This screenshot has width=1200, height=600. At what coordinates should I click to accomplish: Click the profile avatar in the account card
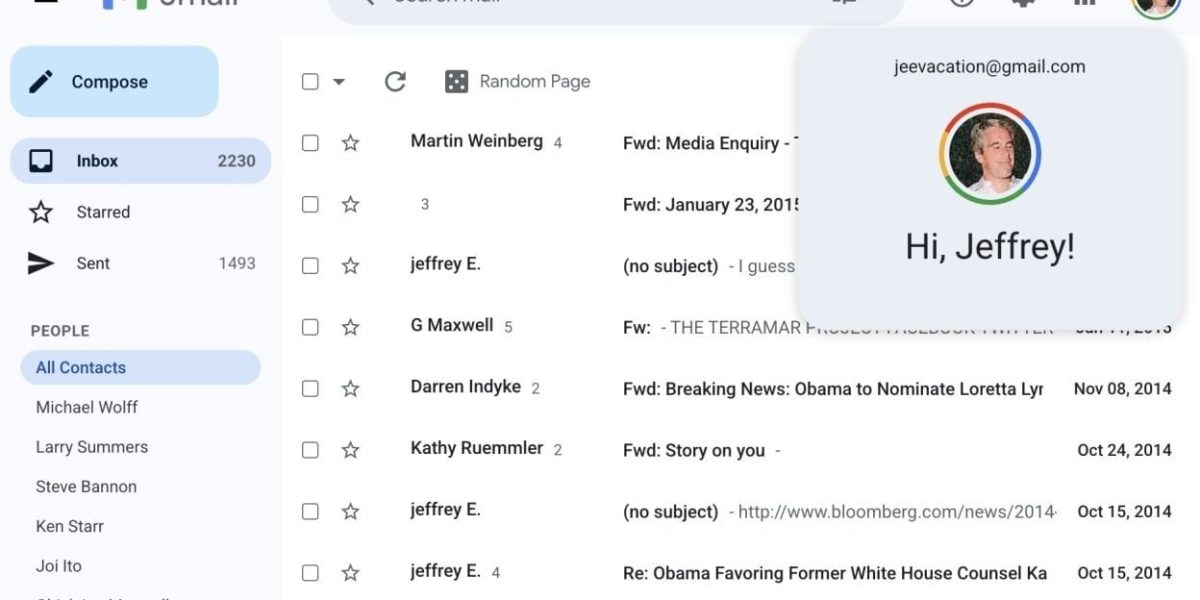(x=989, y=155)
